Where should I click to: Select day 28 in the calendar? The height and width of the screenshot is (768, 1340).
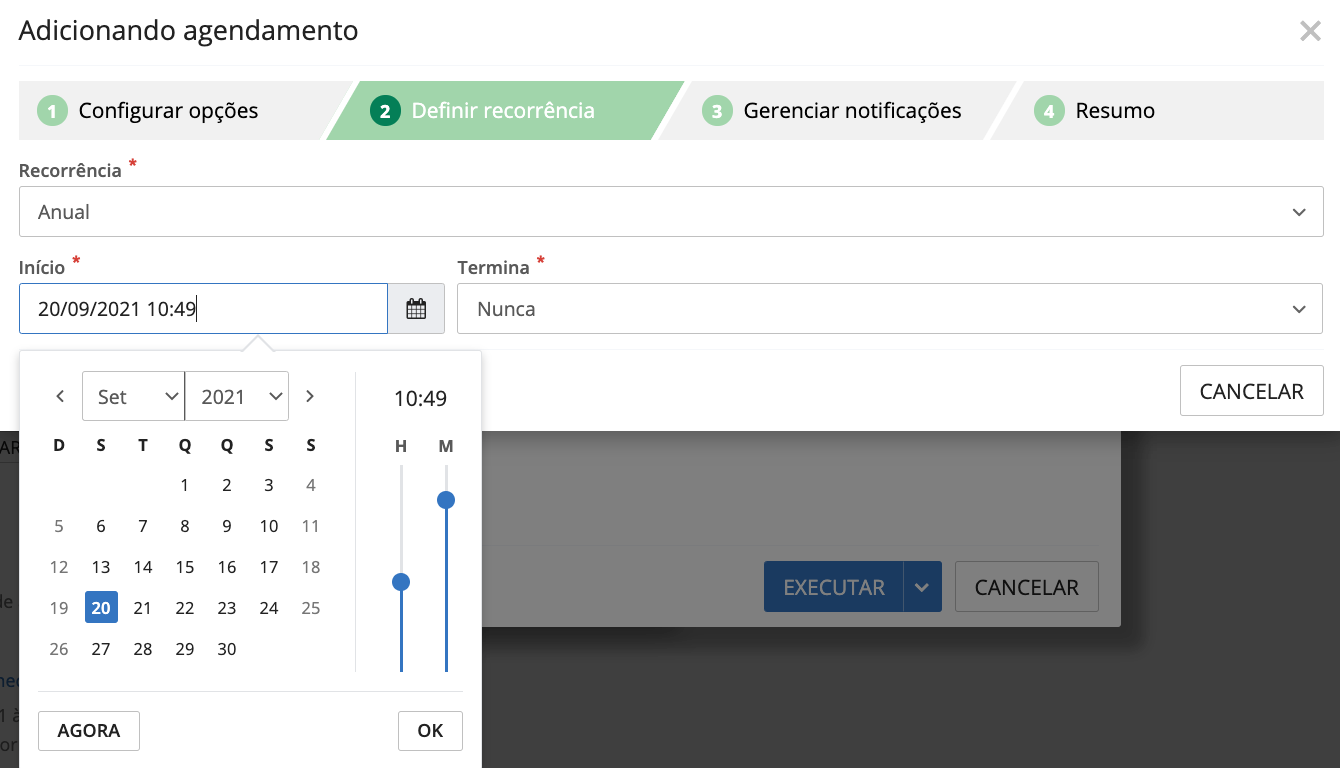tap(143, 649)
